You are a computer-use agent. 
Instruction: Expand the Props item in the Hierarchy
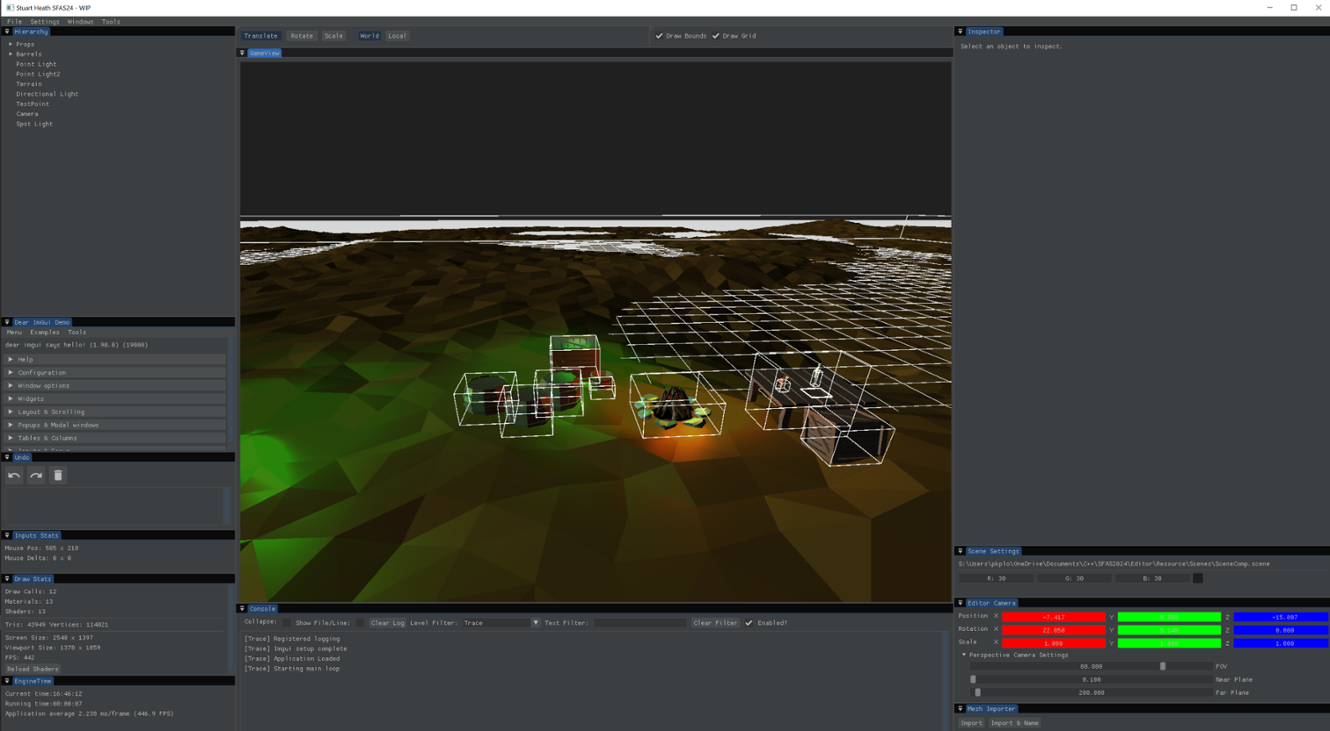(10, 44)
